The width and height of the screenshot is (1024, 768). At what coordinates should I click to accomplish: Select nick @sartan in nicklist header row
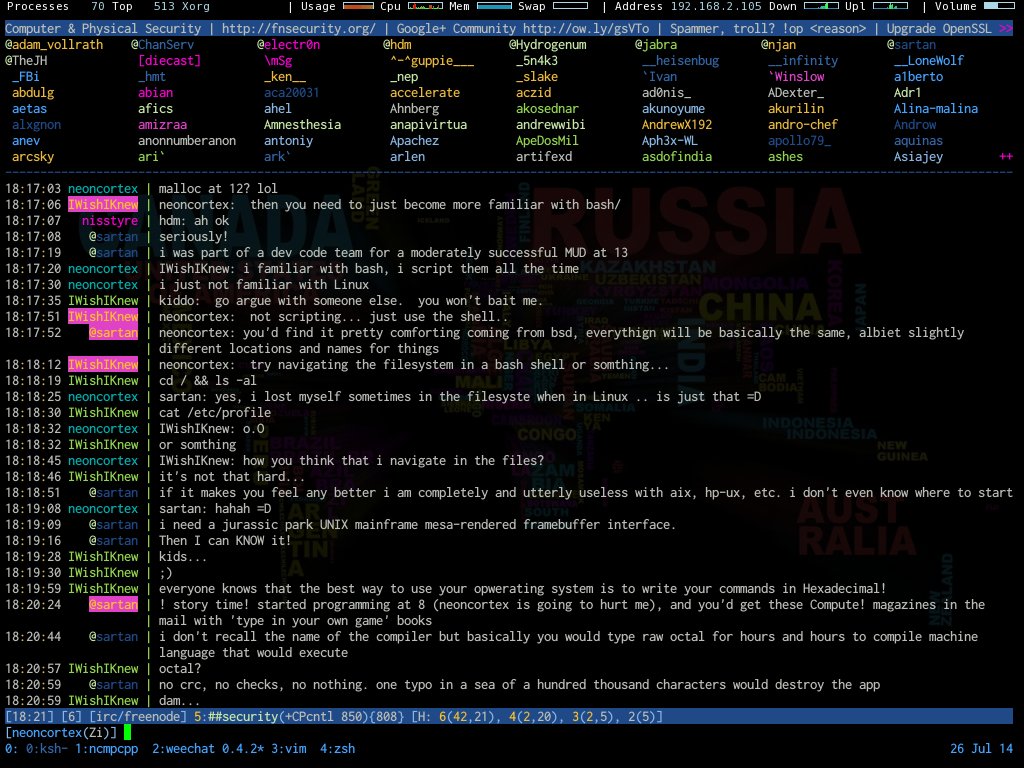(x=911, y=45)
